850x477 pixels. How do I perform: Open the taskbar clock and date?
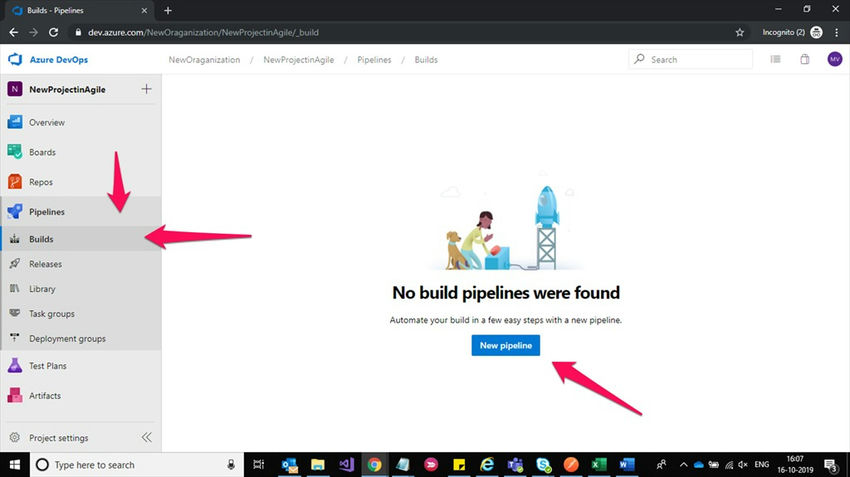[x=795, y=465]
